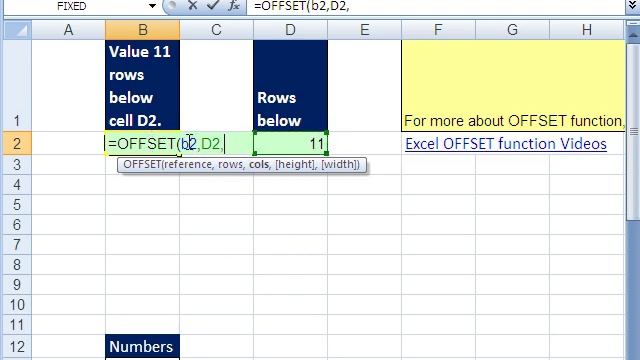Open Excel OFFSET function Videos link

(x=506, y=144)
